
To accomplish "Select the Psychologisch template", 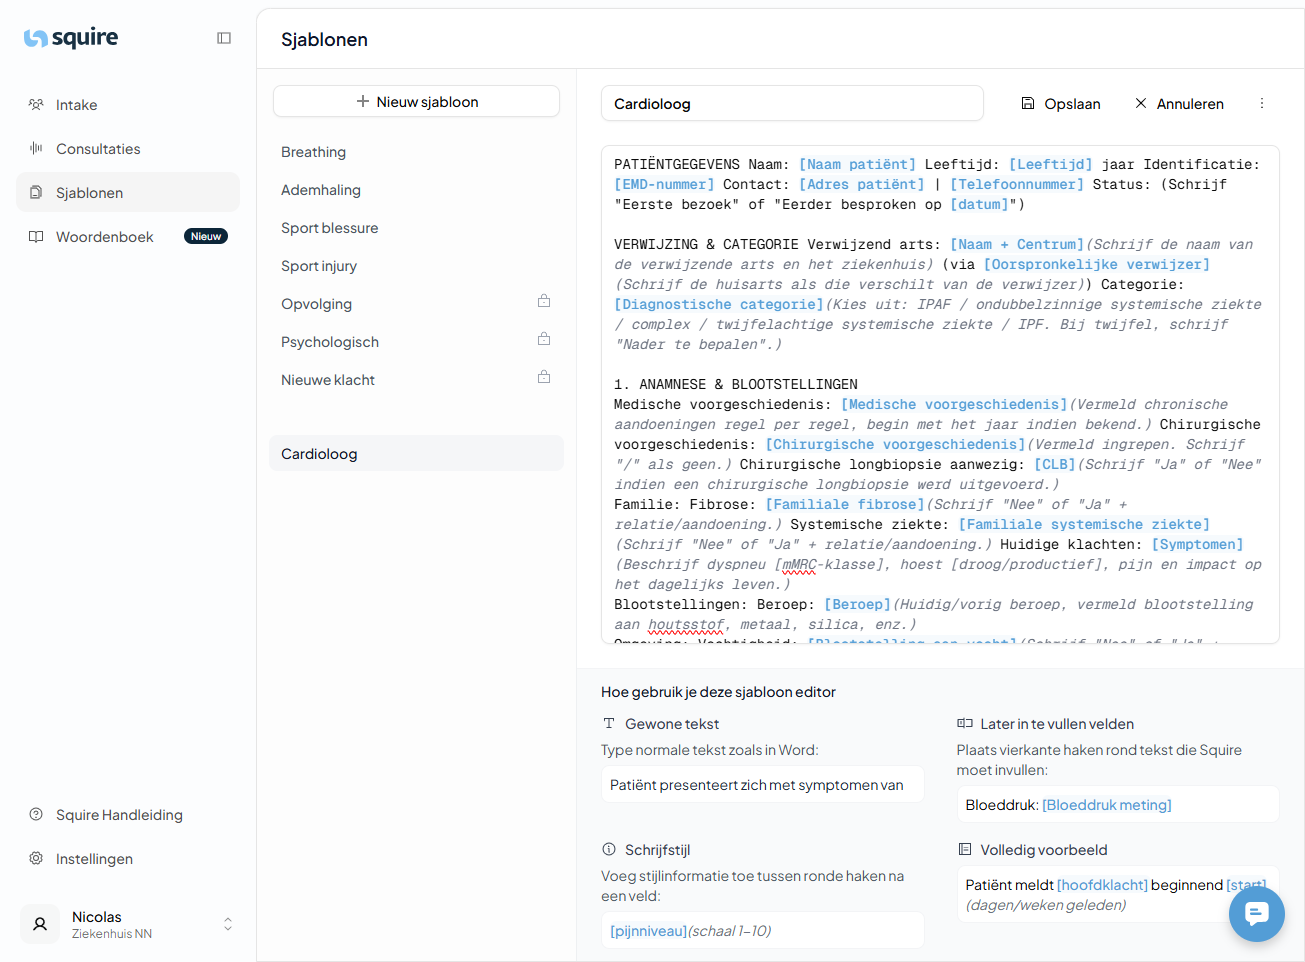I will point(416,342).
